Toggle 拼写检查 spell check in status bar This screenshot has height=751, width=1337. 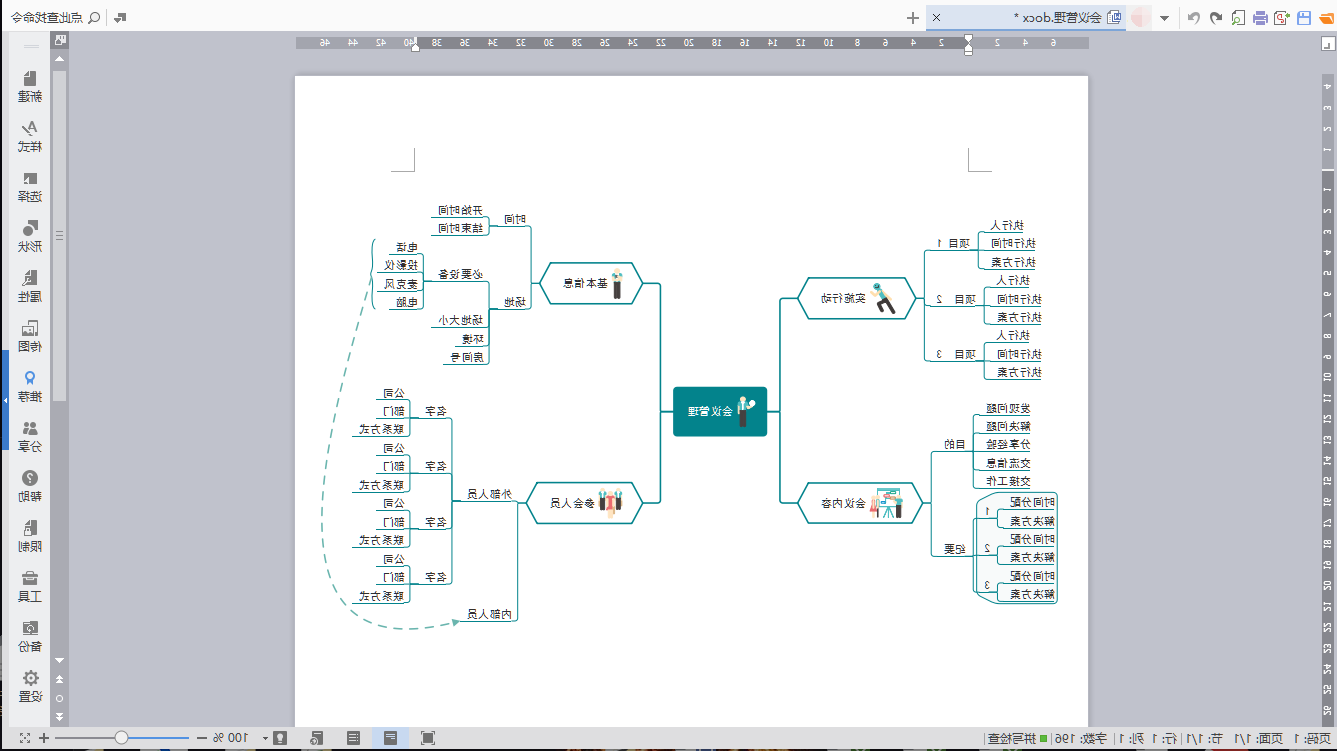click(x=1017, y=738)
